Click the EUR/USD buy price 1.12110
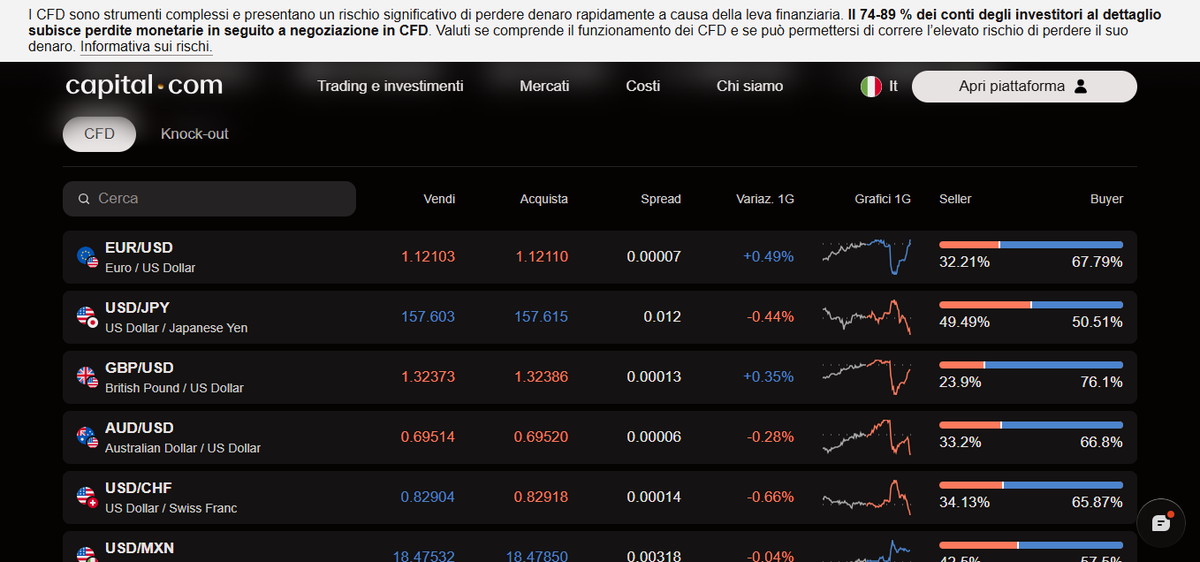Screen dimensions: 1200x562 click(x=542, y=257)
